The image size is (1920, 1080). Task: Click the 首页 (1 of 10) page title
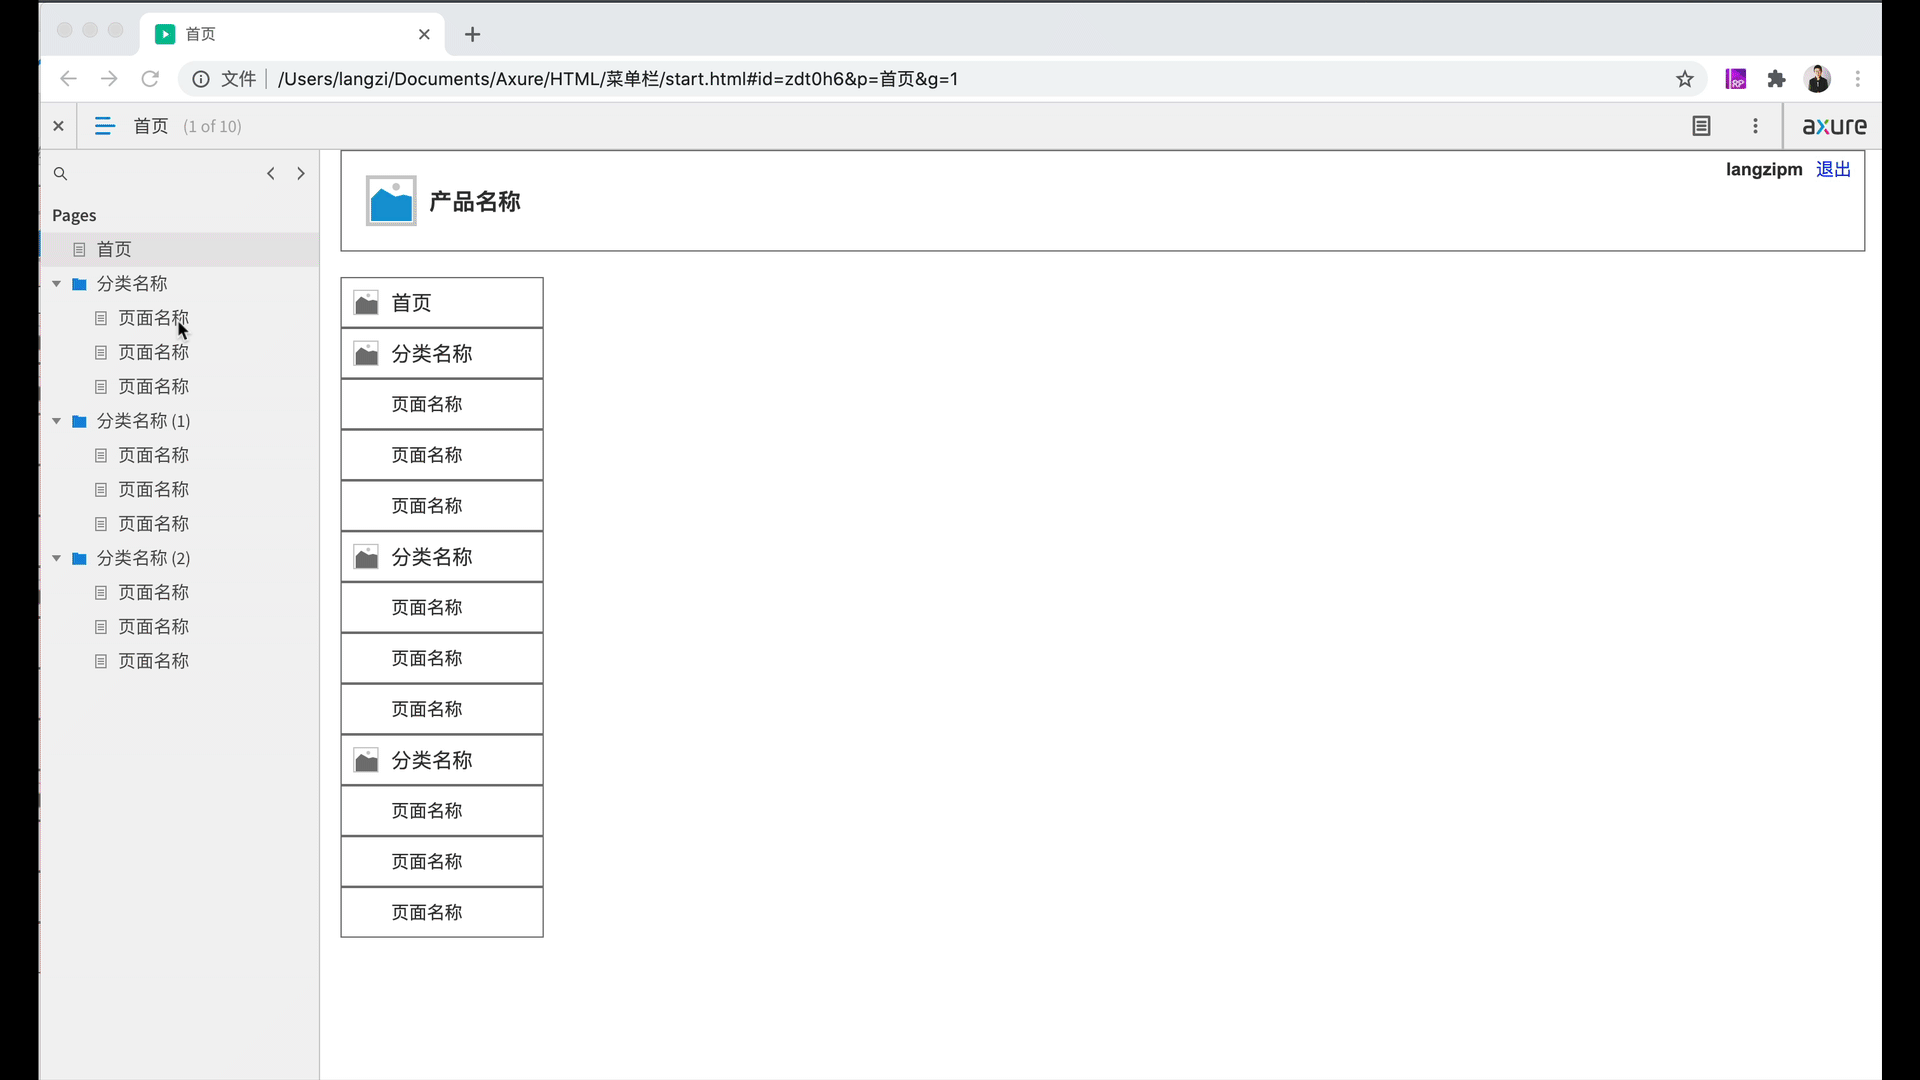[x=187, y=126]
